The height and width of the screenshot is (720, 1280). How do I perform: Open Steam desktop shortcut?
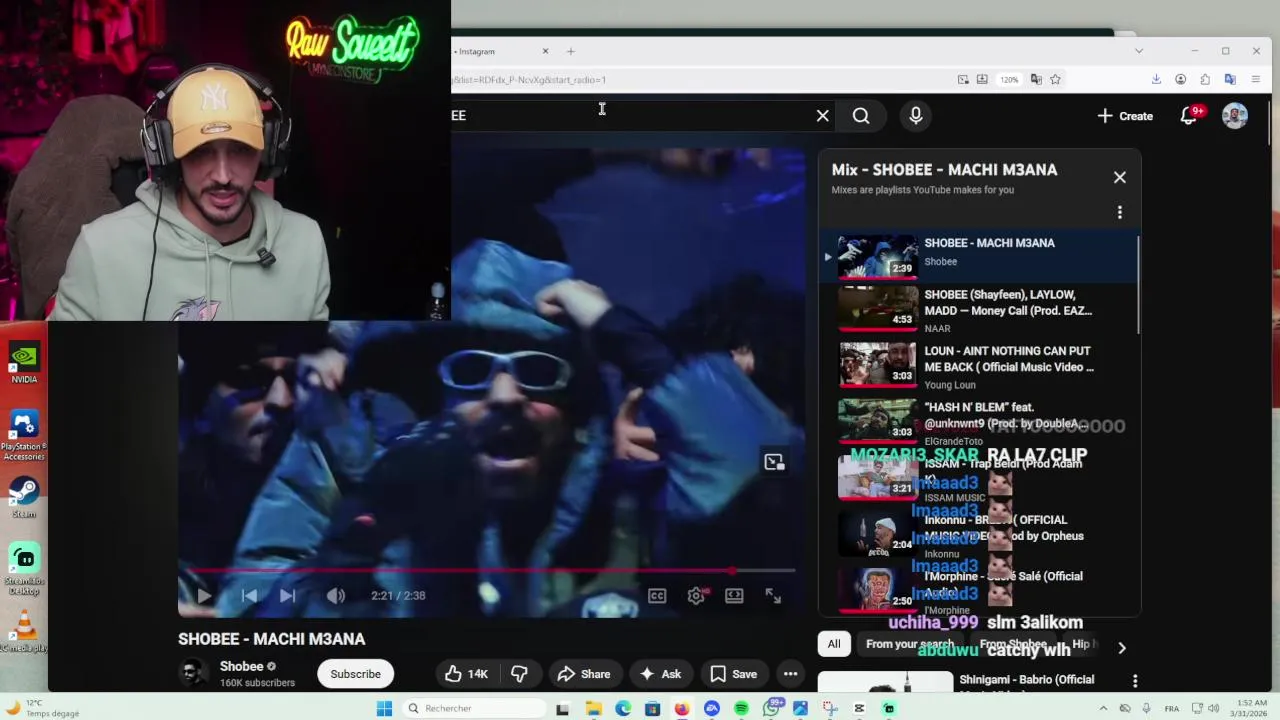tap(24, 498)
